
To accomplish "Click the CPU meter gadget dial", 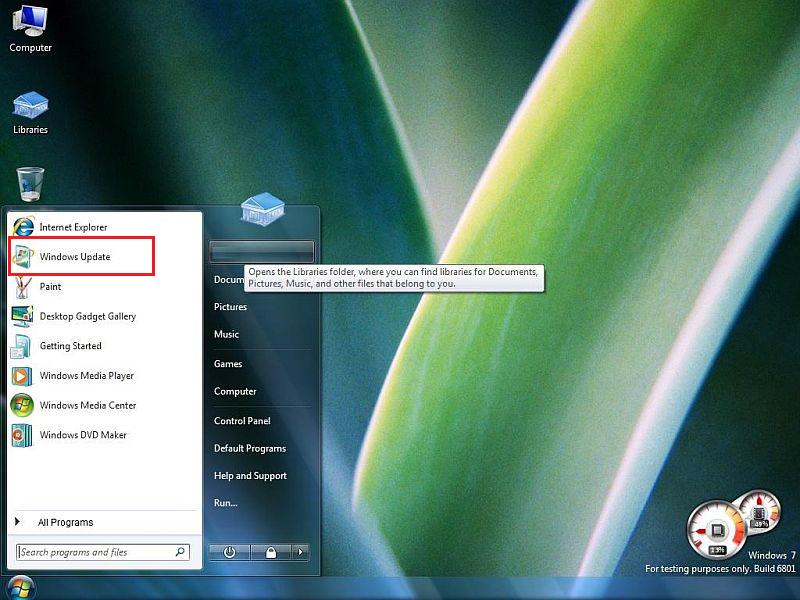I will click(716, 531).
